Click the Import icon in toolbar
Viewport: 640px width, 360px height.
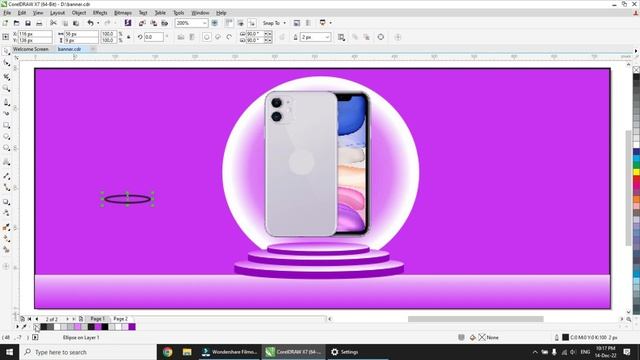click(142, 23)
